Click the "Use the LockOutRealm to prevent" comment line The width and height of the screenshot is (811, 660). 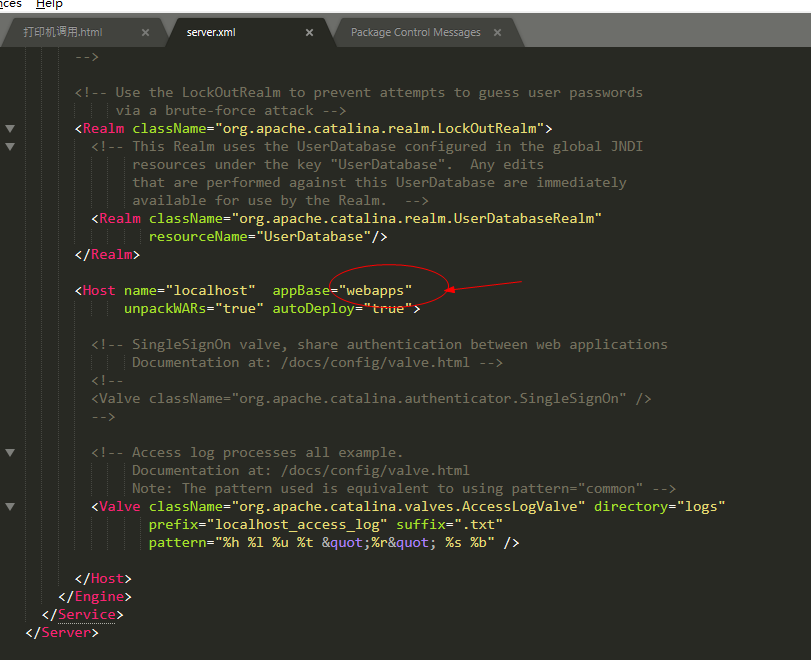click(x=358, y=93)
